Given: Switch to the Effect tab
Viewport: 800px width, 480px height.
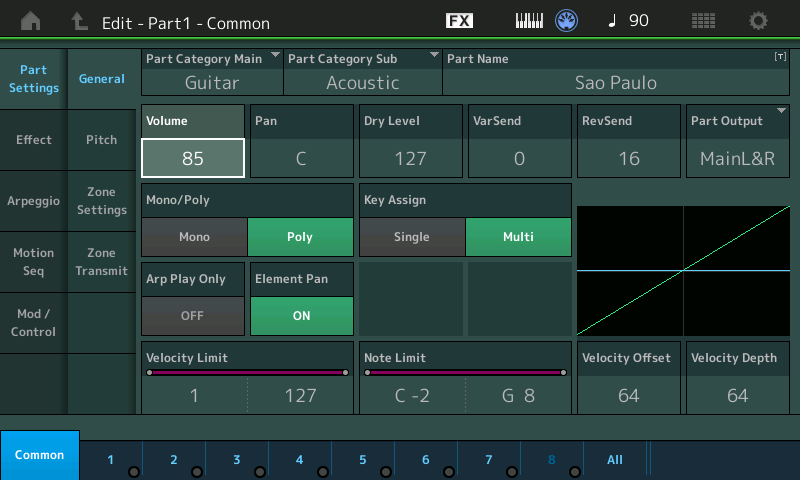Looking at the screenshot, I should (x=34, y=140).
